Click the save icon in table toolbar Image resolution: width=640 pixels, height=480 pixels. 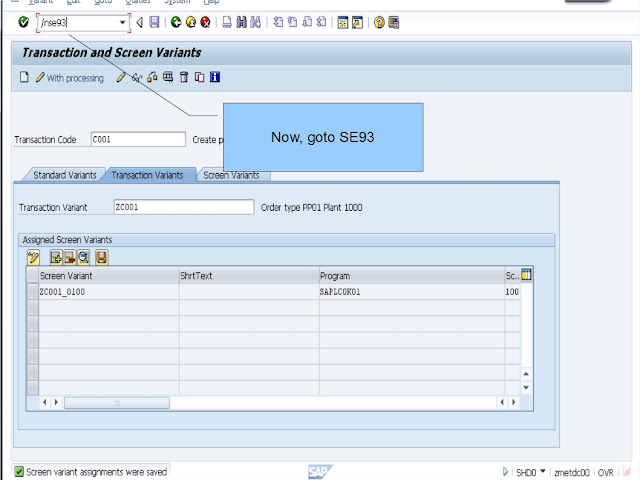[102, 258]
